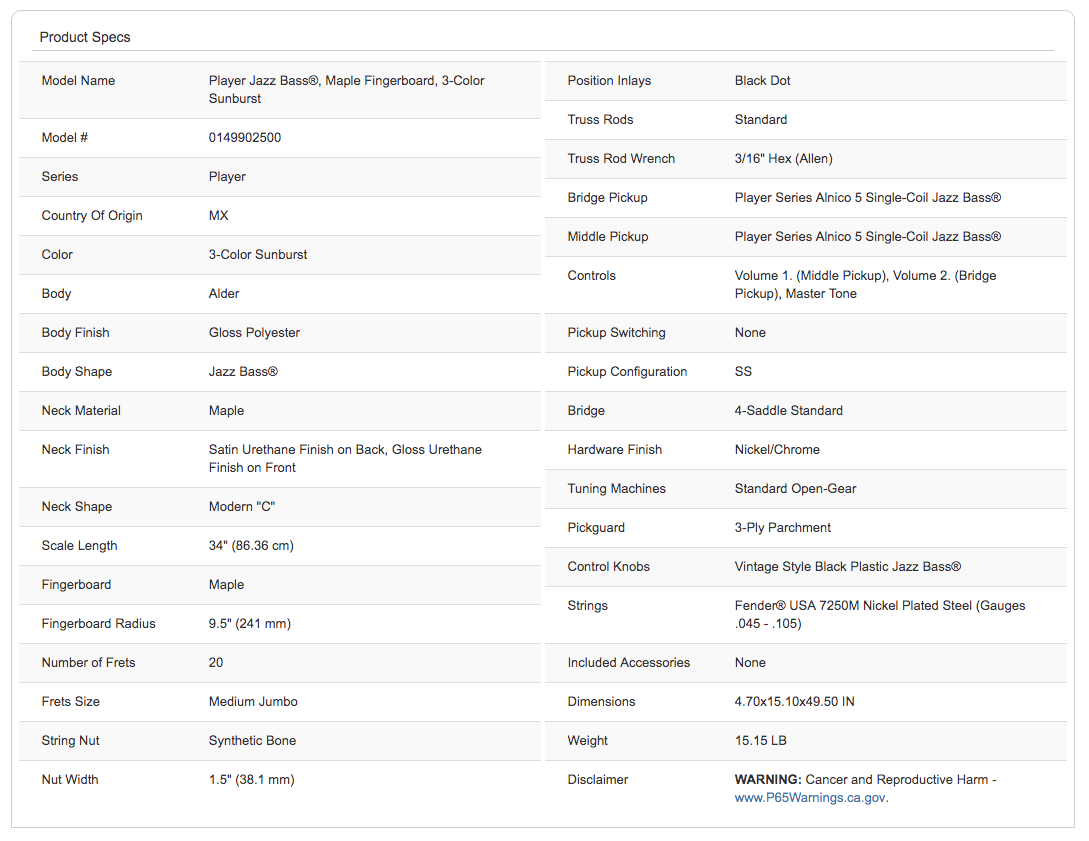Screen dimensions: 1089x841
Task: Click the Black Dot position inlays value
Action: pos(763,81)
